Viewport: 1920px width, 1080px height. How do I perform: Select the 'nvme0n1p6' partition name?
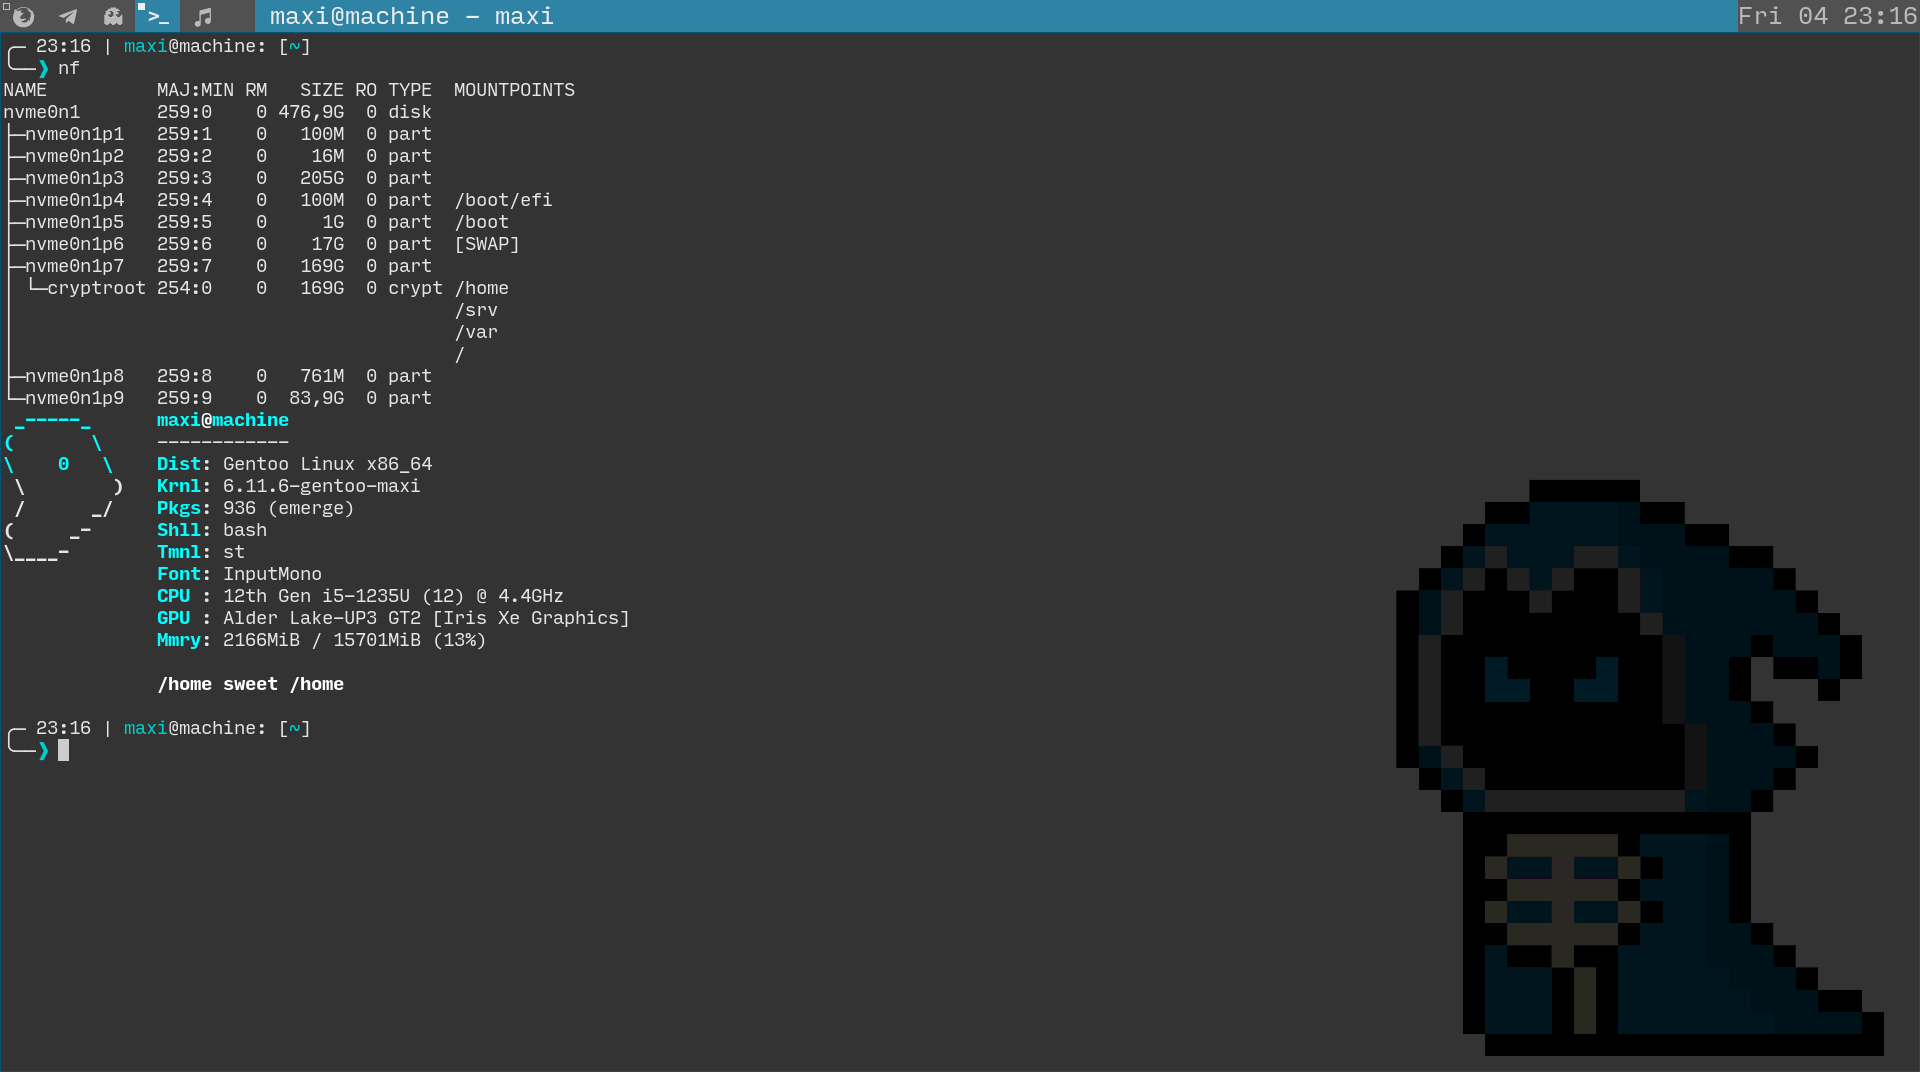point(74,244)
